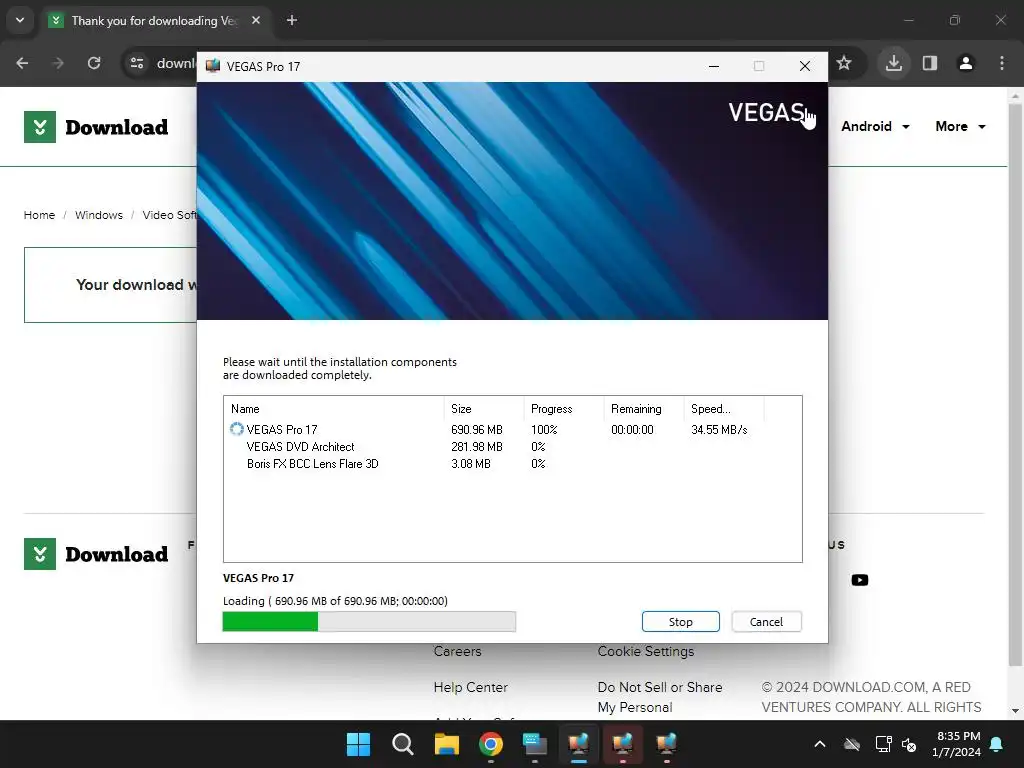Toggle Chrome side panel icon
This screenshot has height=768, width=1024.
pos(930,63)
